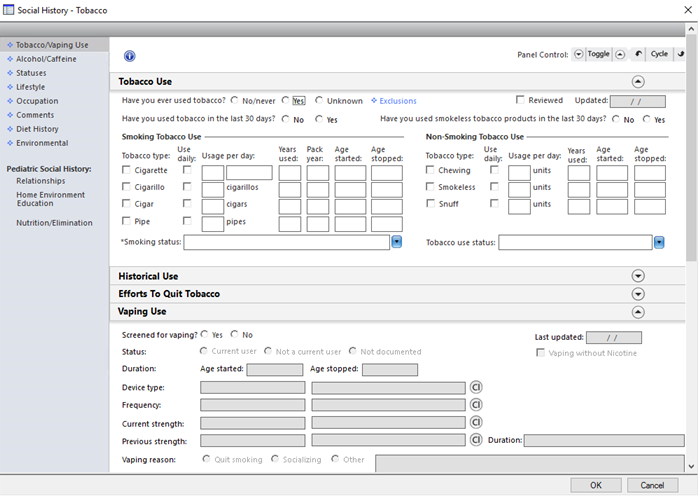Click the blue information icon
Image resolution: width=698 pixels, height=496 pixels.
pyautogui.click(x=130, y=56)
